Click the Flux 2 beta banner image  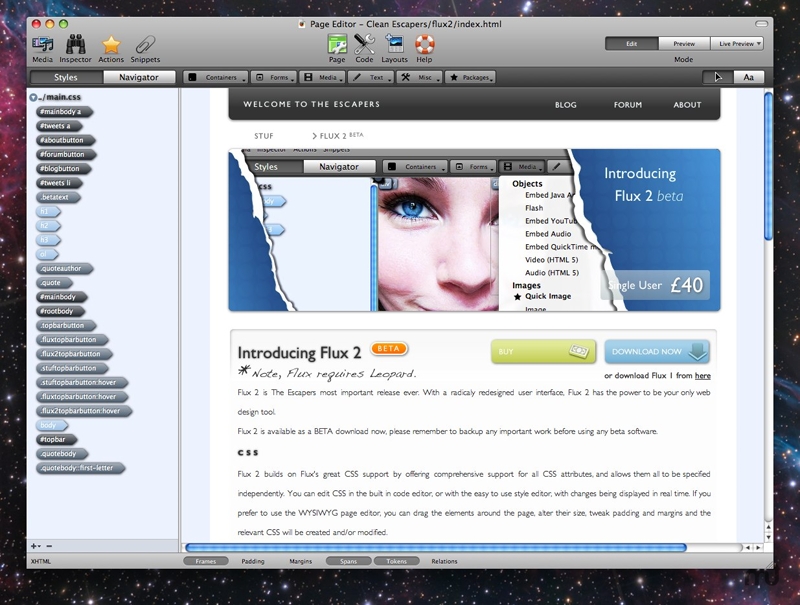(474, 230)
